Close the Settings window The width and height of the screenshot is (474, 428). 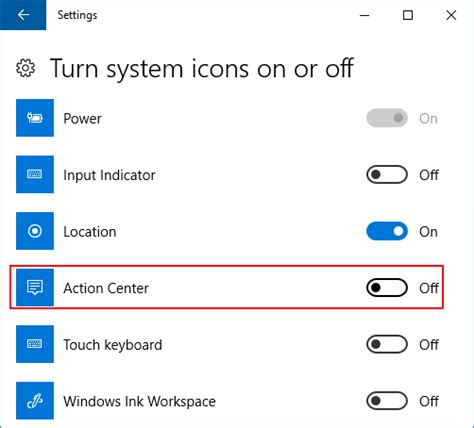tap(451, 15)
